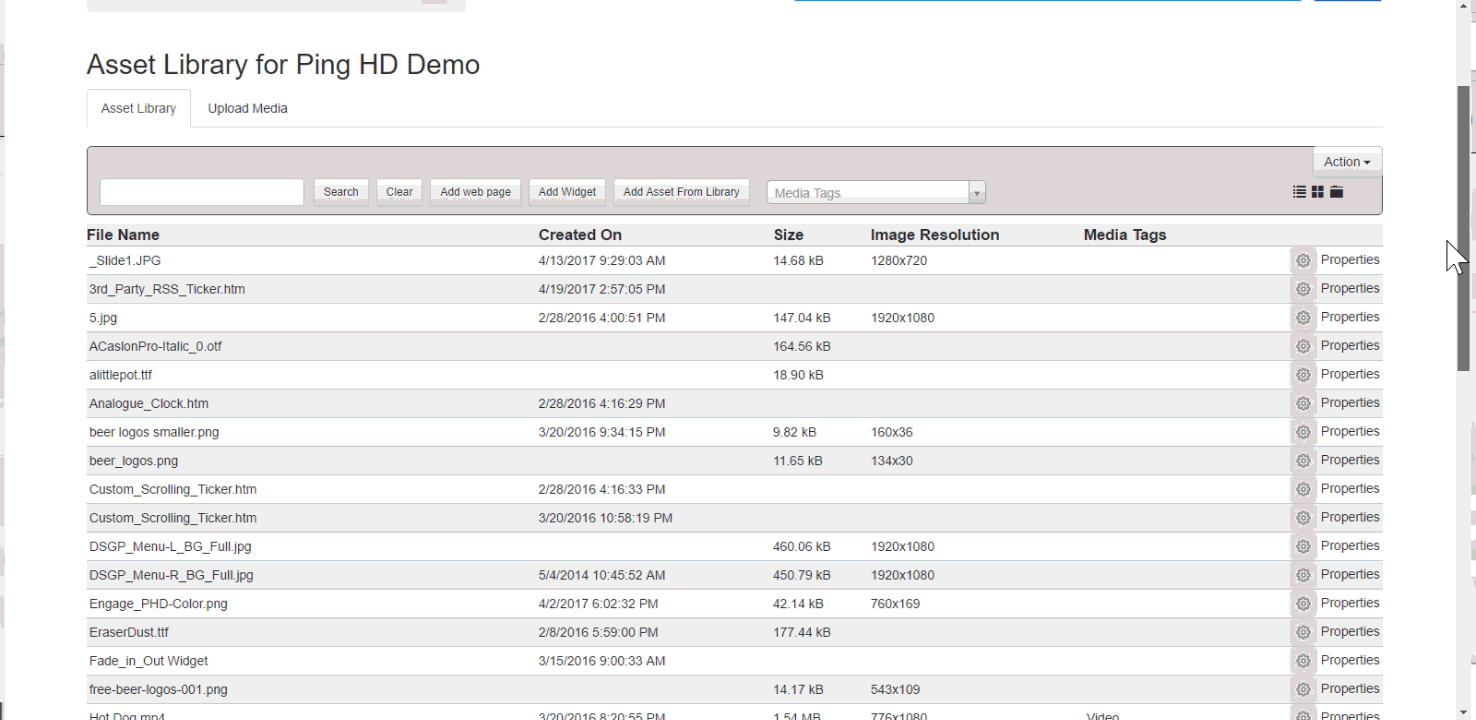This screenshot has width=1476, height=720.
Task: Click gear icon for EraserDust.ttf
Action: 1303,633
